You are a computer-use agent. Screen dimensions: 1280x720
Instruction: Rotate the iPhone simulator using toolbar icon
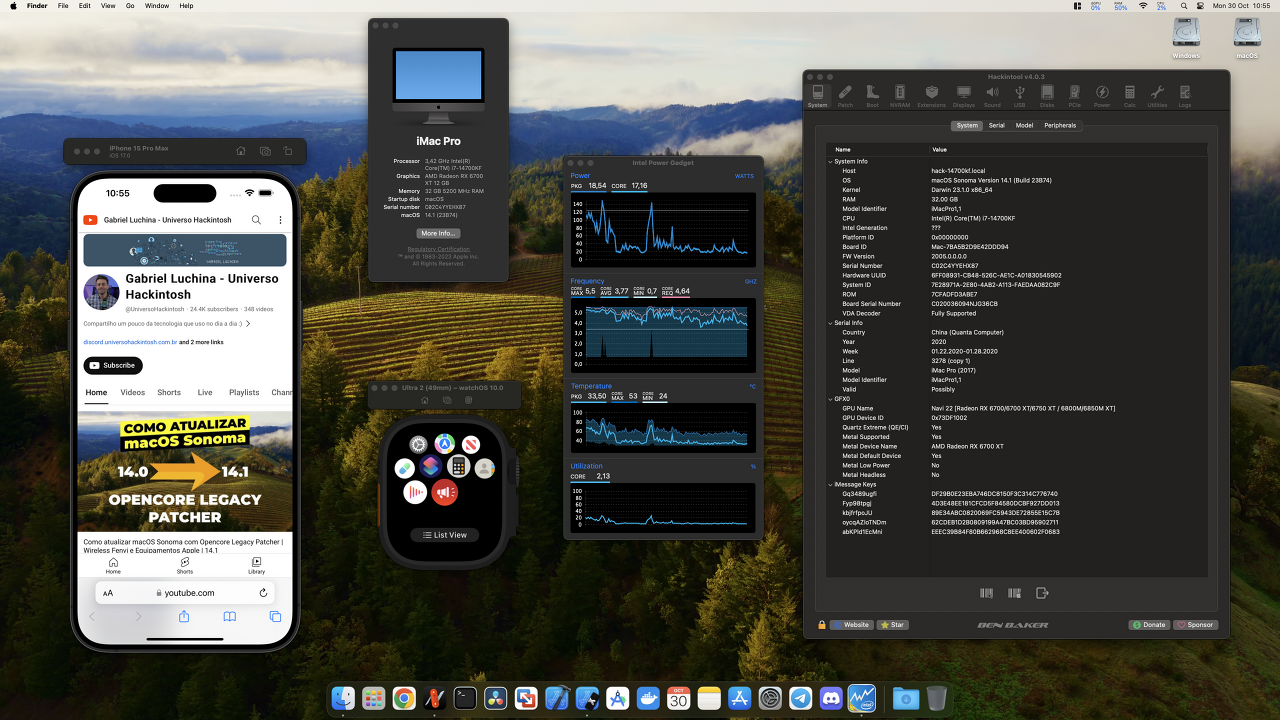pos(288,151)
